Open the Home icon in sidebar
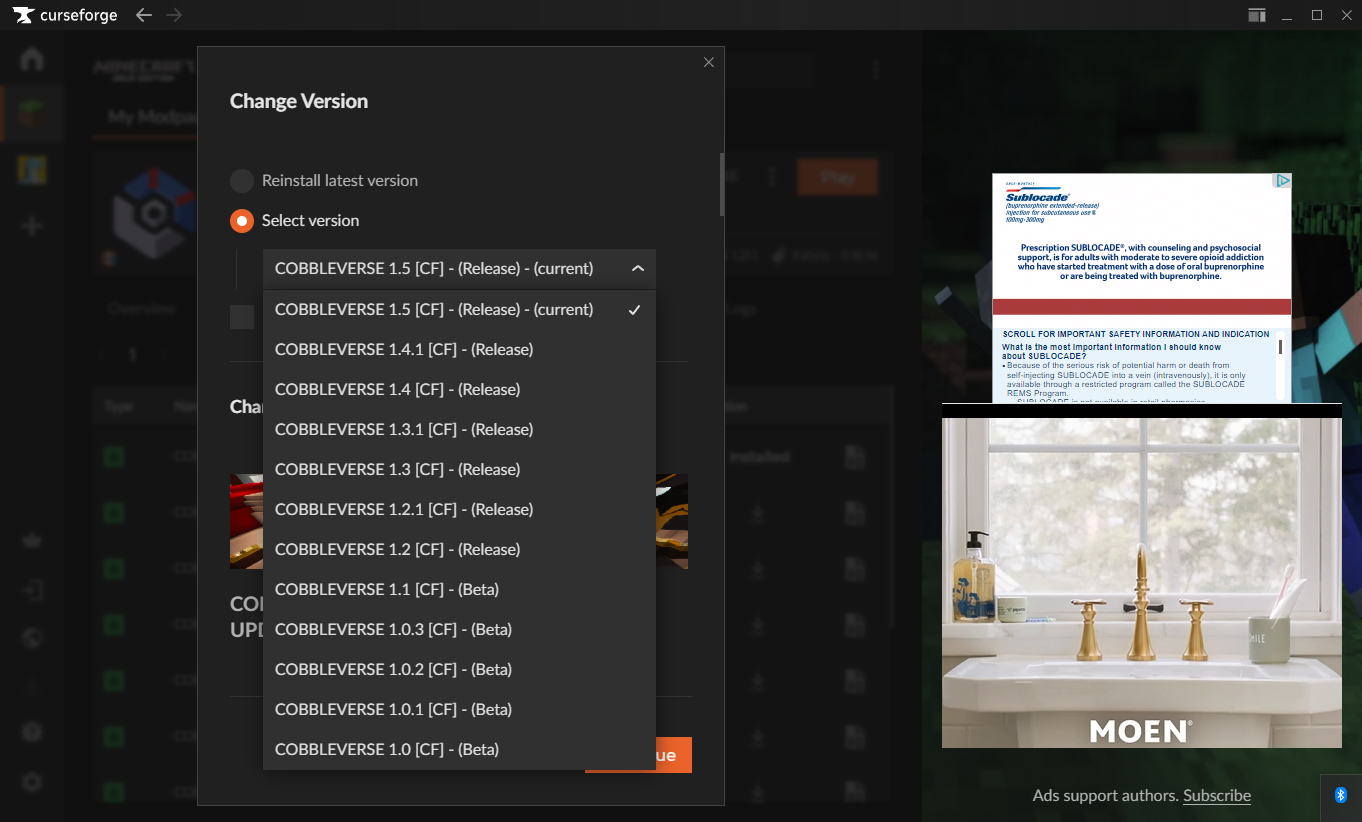The image size is (1362, 822). 32,59
